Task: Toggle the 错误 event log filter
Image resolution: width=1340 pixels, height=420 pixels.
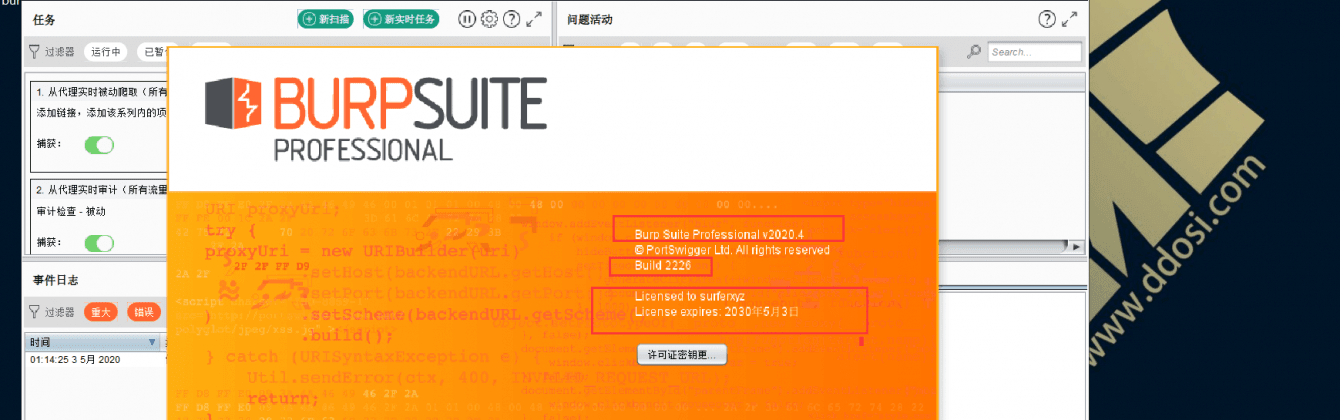Action: pyautogui.click(x=146, y=312)
